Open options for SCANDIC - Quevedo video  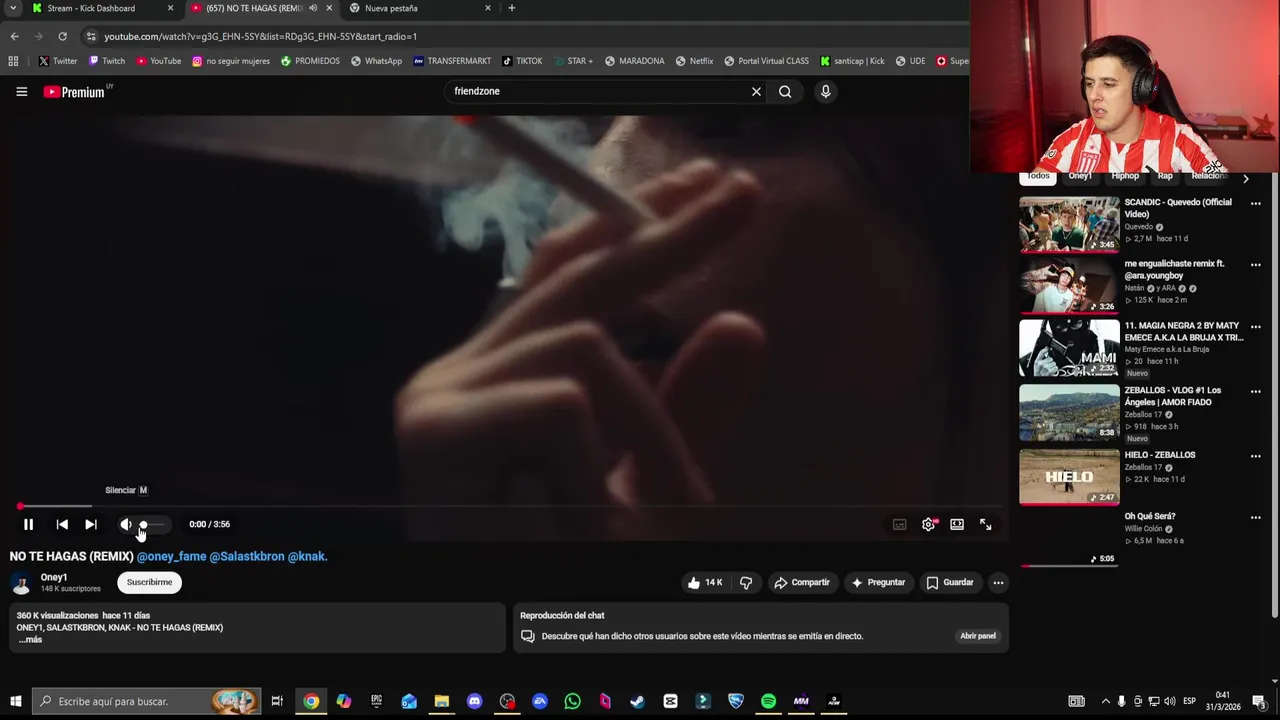pos(1256,203)
